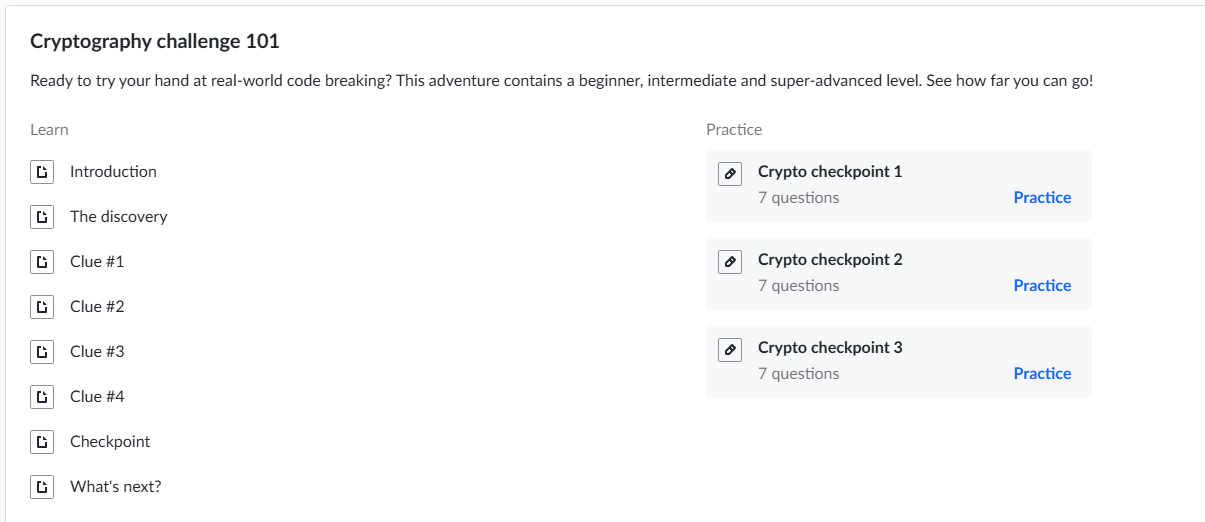Click the pencil icon for Crypto checkpoint 3
The image size is (1205, 522).
730,350
